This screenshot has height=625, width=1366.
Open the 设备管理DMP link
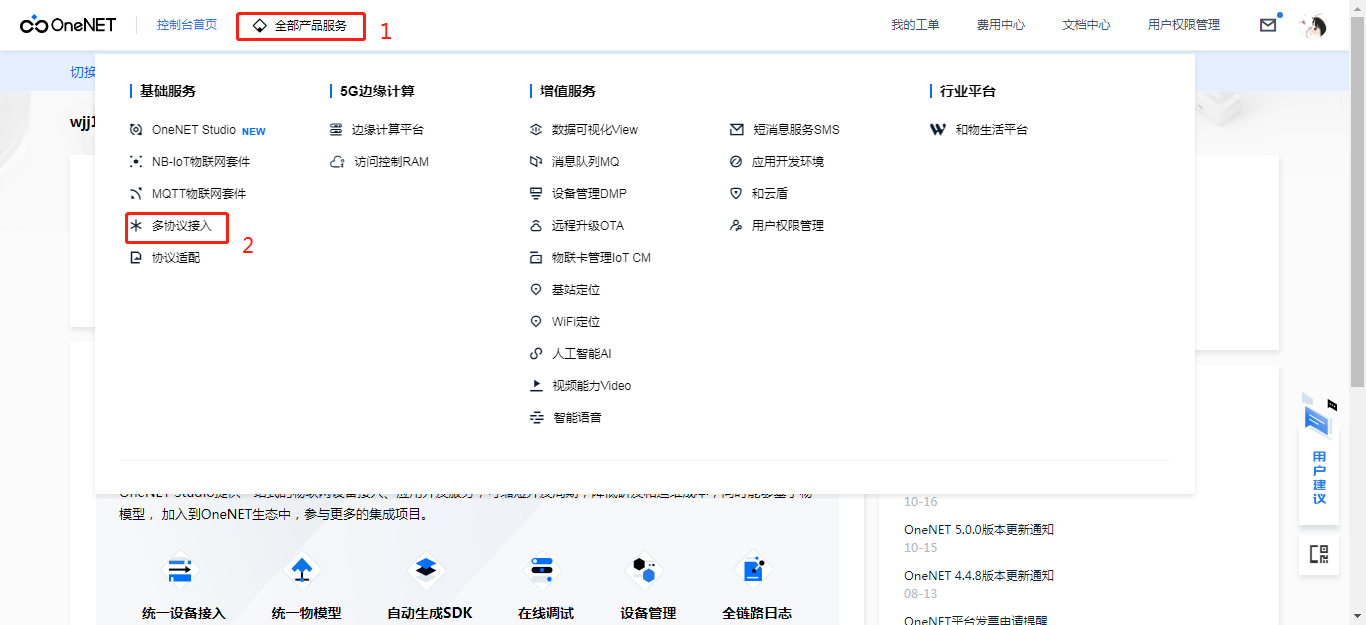pyautogui.click(x=590, y=194)
